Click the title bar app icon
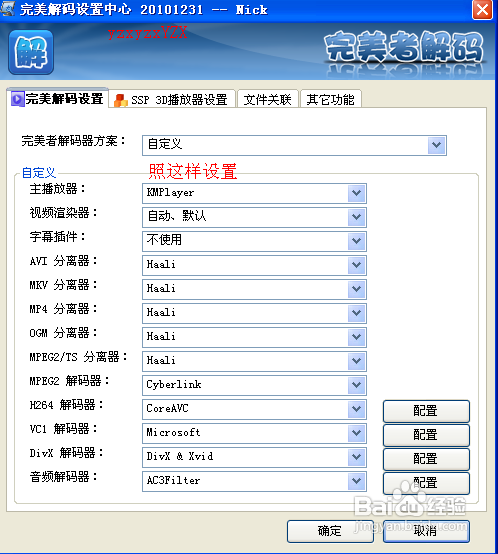 8,8
